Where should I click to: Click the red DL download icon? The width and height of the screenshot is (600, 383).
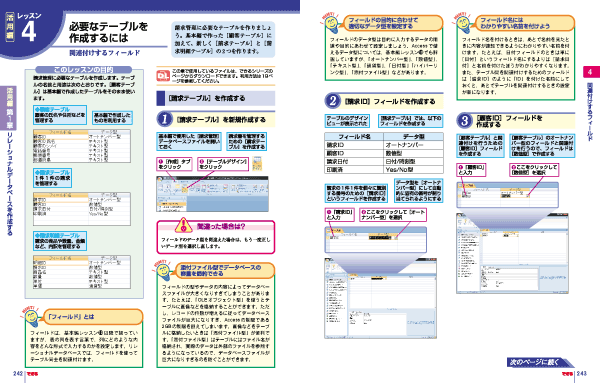coord(163,75)
